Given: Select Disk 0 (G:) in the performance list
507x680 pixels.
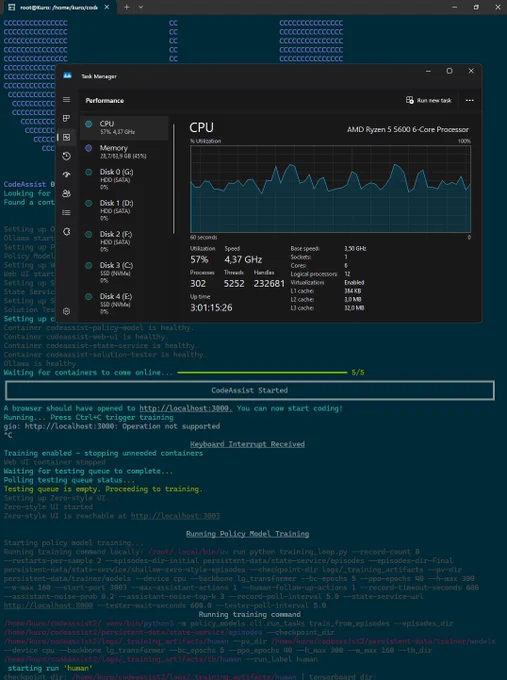Looking at the screenshot, I should tap(124, 179).
